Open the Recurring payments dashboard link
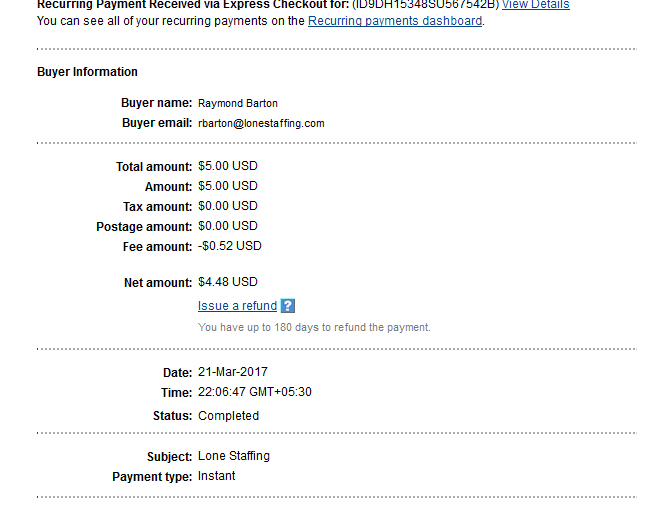Screen dimensions: 664x513 tap(395, 21)
